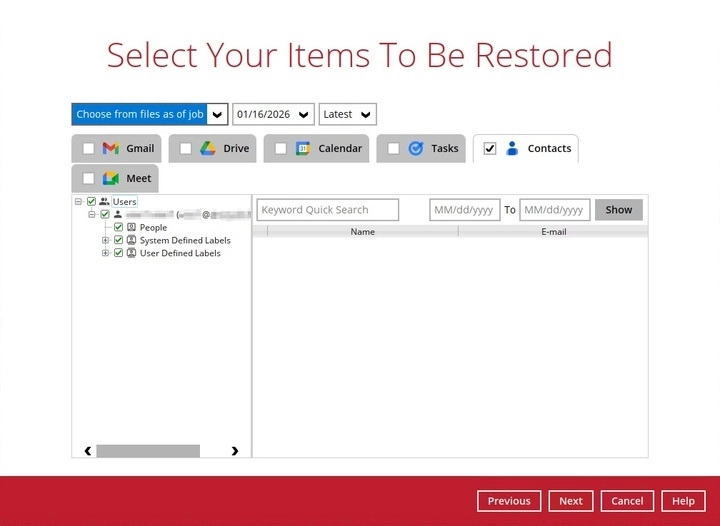Open the 01/16/2026 date dropdown
Image resolution: width=720 pixels, height=526 pixels.
pos(304,114)
